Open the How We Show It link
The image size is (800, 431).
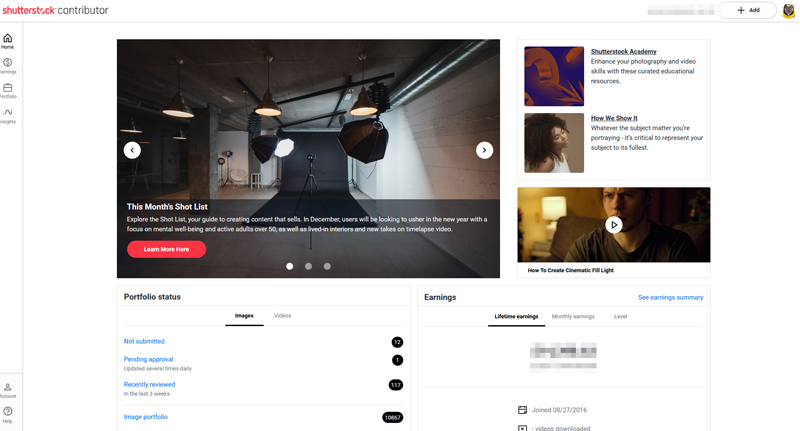click(614, 118)
